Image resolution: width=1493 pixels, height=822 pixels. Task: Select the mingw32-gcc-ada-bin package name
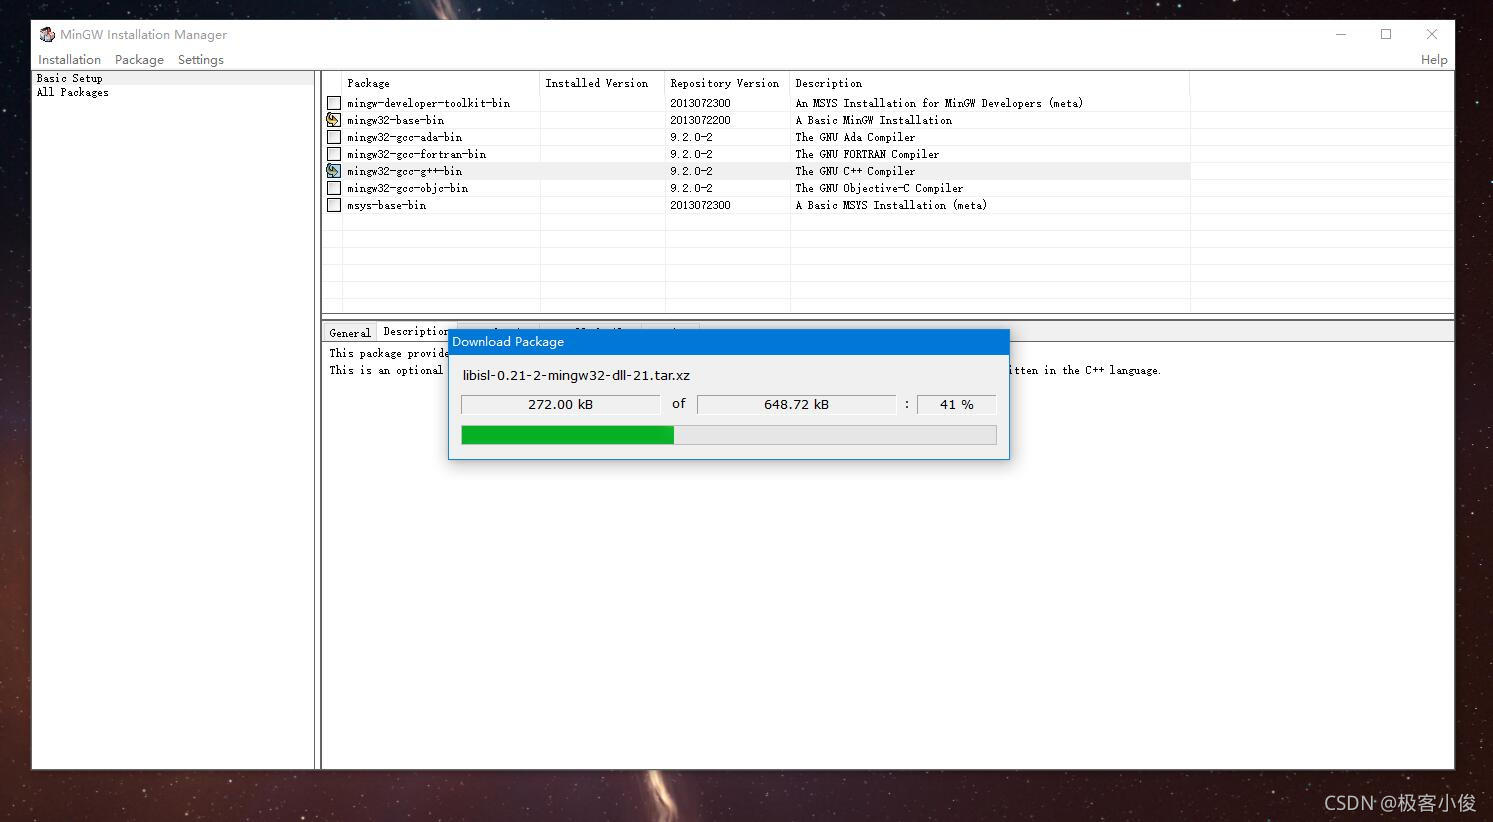[404, 137]
